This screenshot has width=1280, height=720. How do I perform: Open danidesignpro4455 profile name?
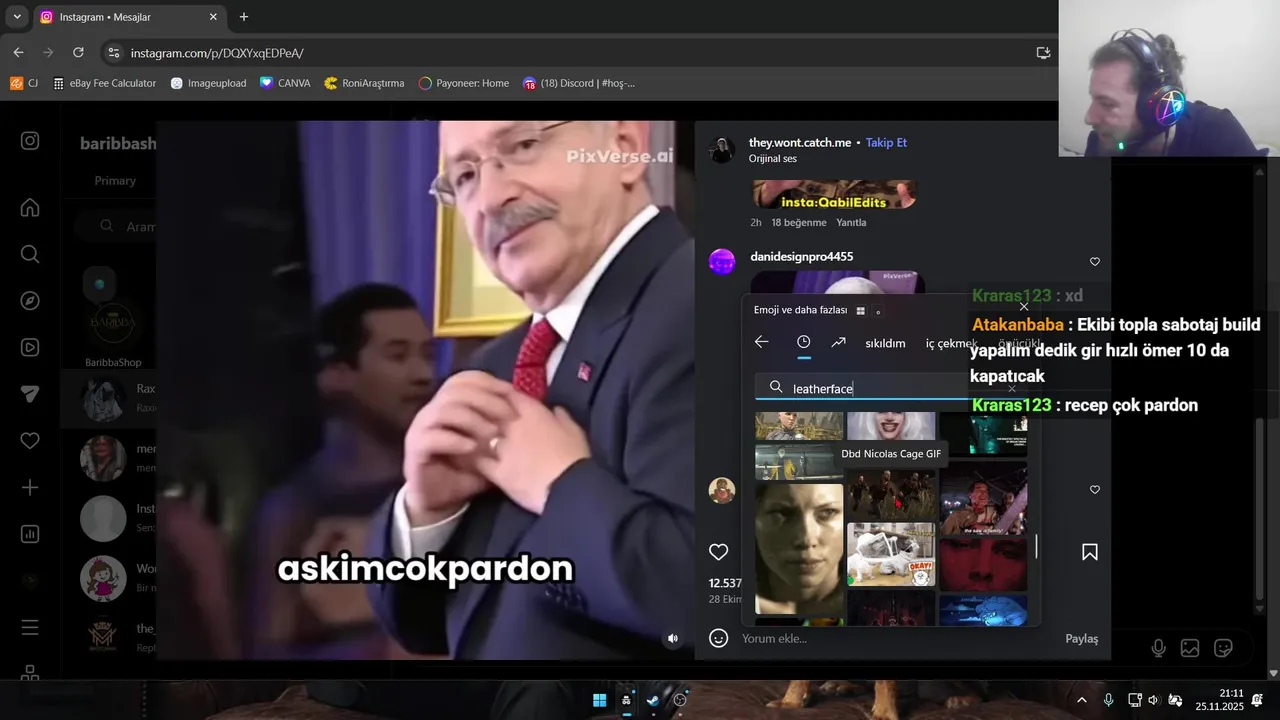802,257
